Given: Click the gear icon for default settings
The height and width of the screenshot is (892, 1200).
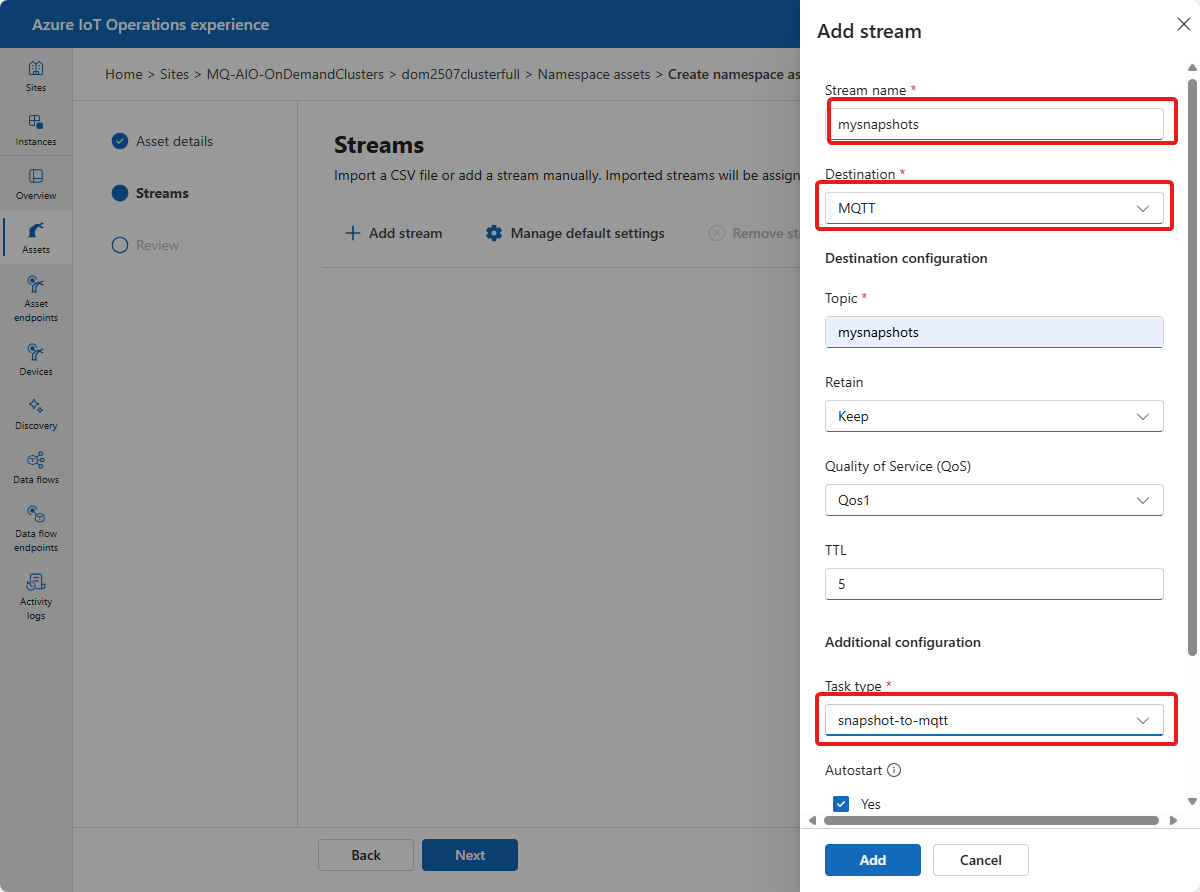Looking at the screenshot, I should pyautogui.click(x=493, y=233).
